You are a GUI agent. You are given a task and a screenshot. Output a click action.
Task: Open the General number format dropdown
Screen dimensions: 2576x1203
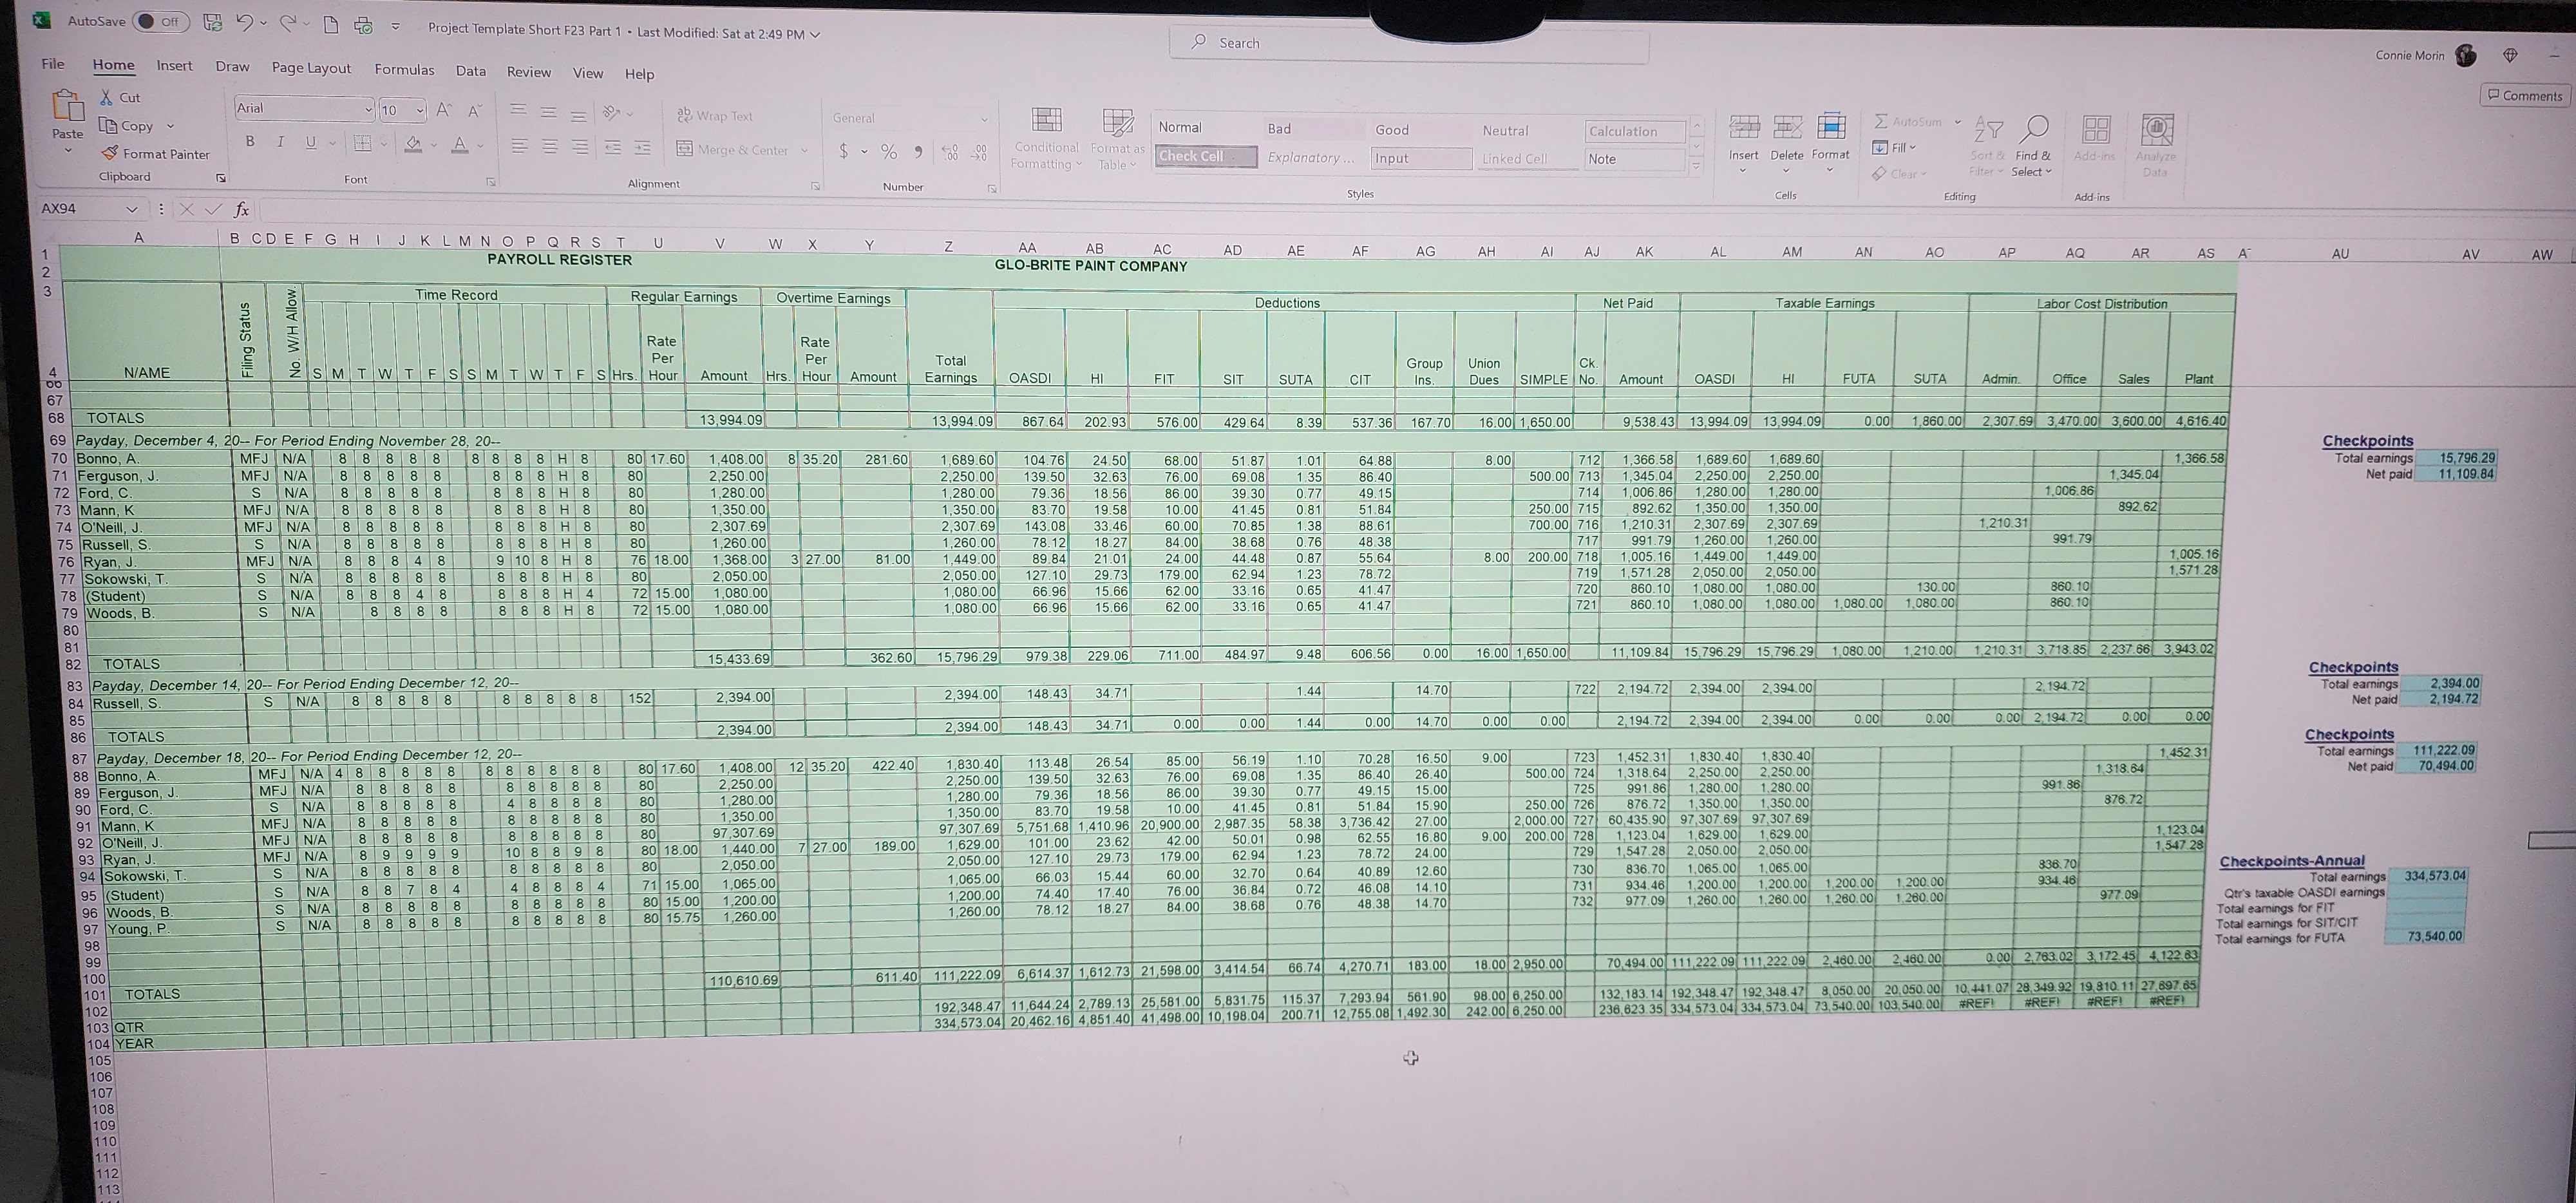(x=984, y=119)
